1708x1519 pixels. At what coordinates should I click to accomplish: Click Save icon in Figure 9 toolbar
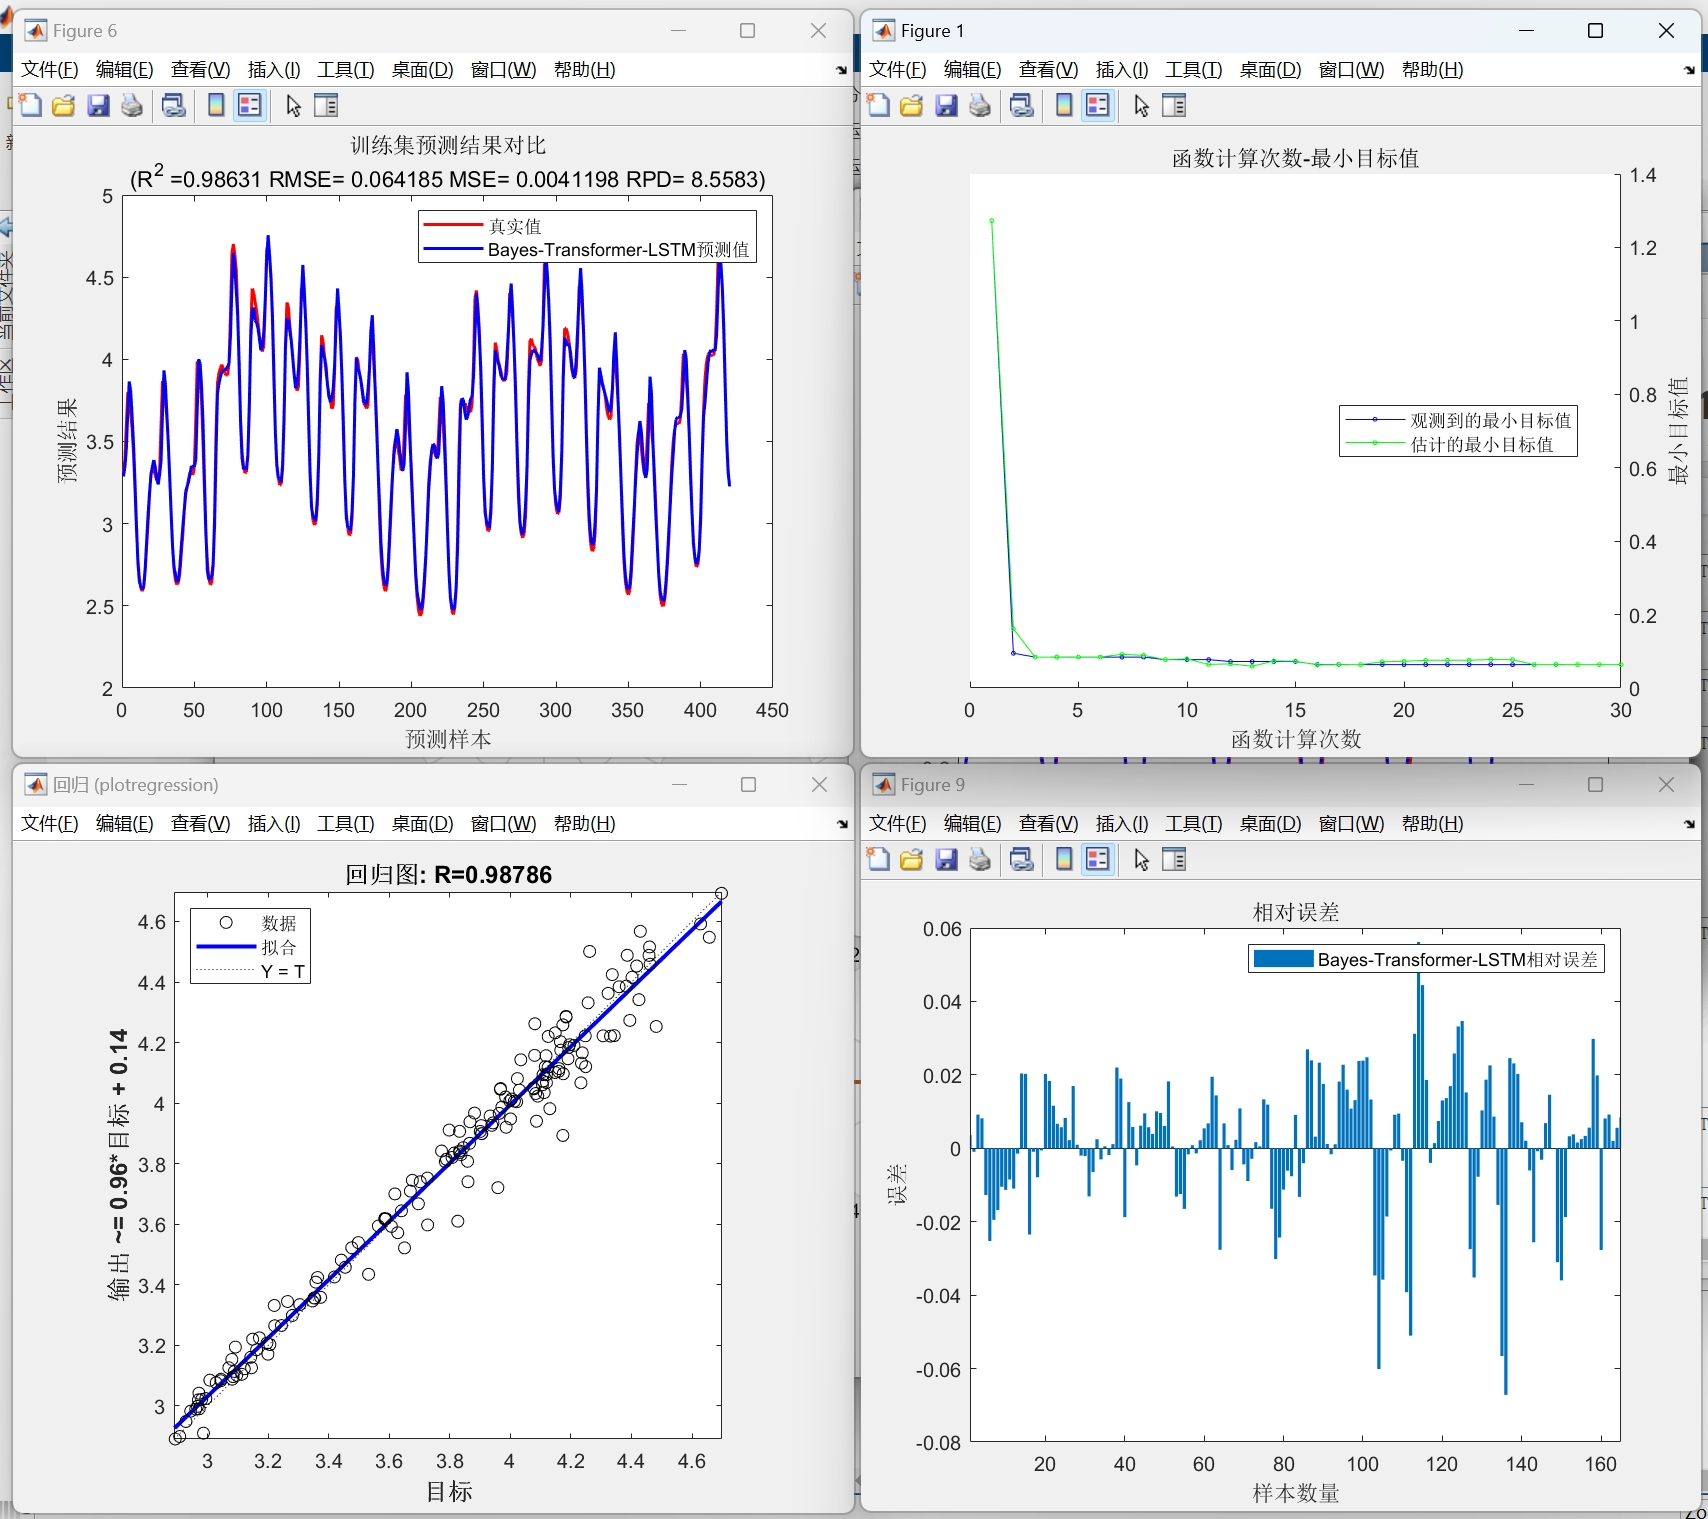point(946,859)
